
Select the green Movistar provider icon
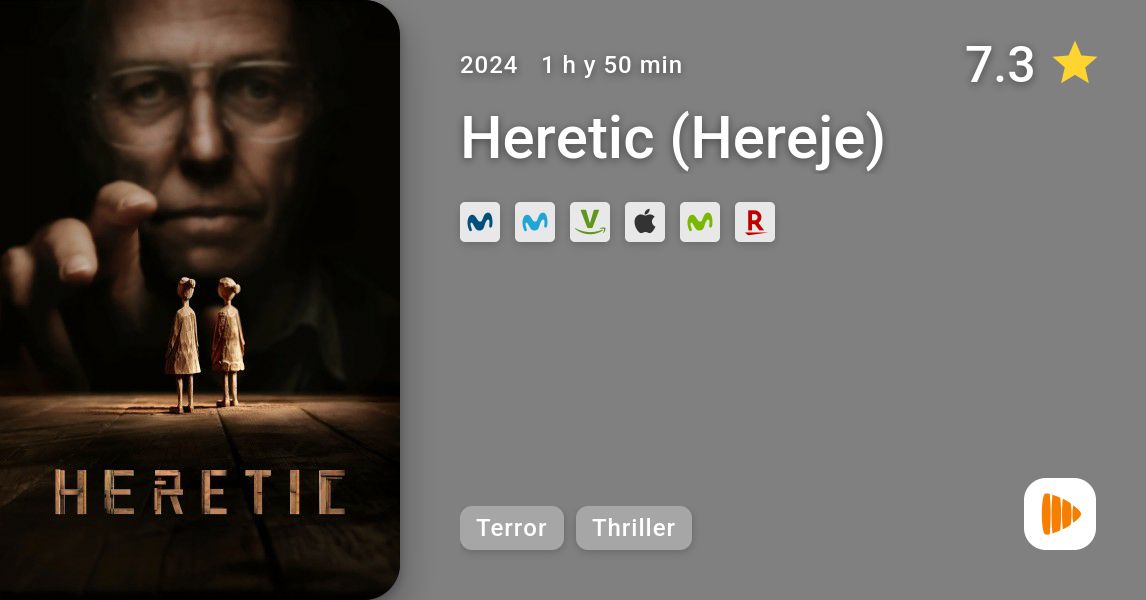point(699,222)
